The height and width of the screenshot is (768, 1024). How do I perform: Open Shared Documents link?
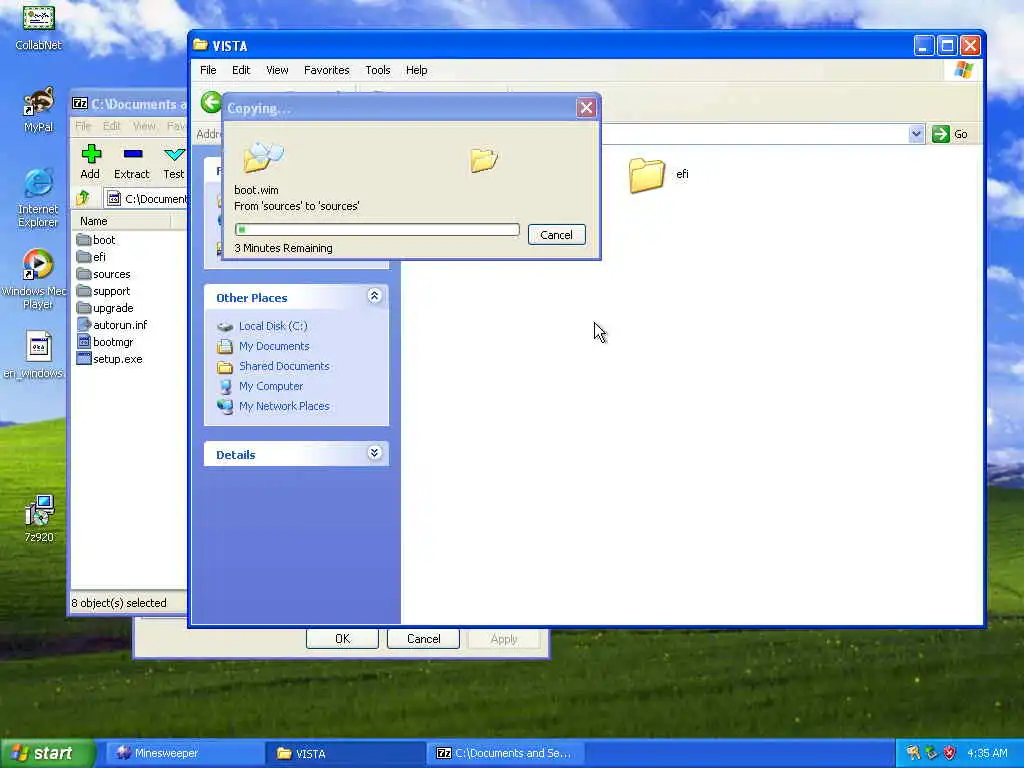tap(273, 366)
